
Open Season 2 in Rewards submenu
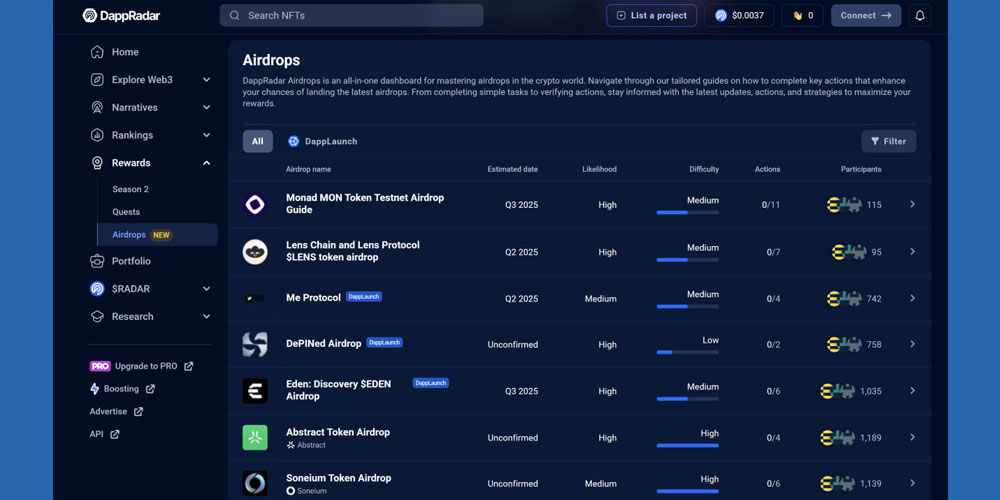pyautogui.click(x=130, y=189)
